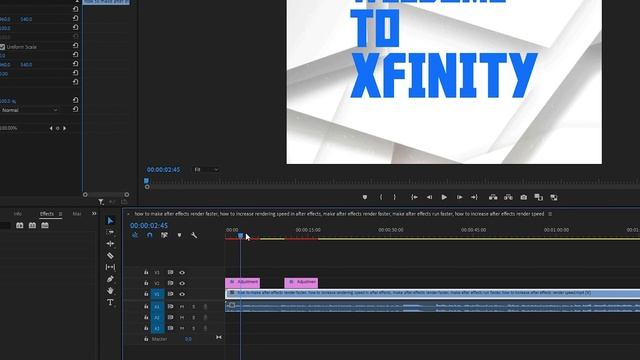Toggle V3 track output eye
640x360 pixels.
point(182,272)
